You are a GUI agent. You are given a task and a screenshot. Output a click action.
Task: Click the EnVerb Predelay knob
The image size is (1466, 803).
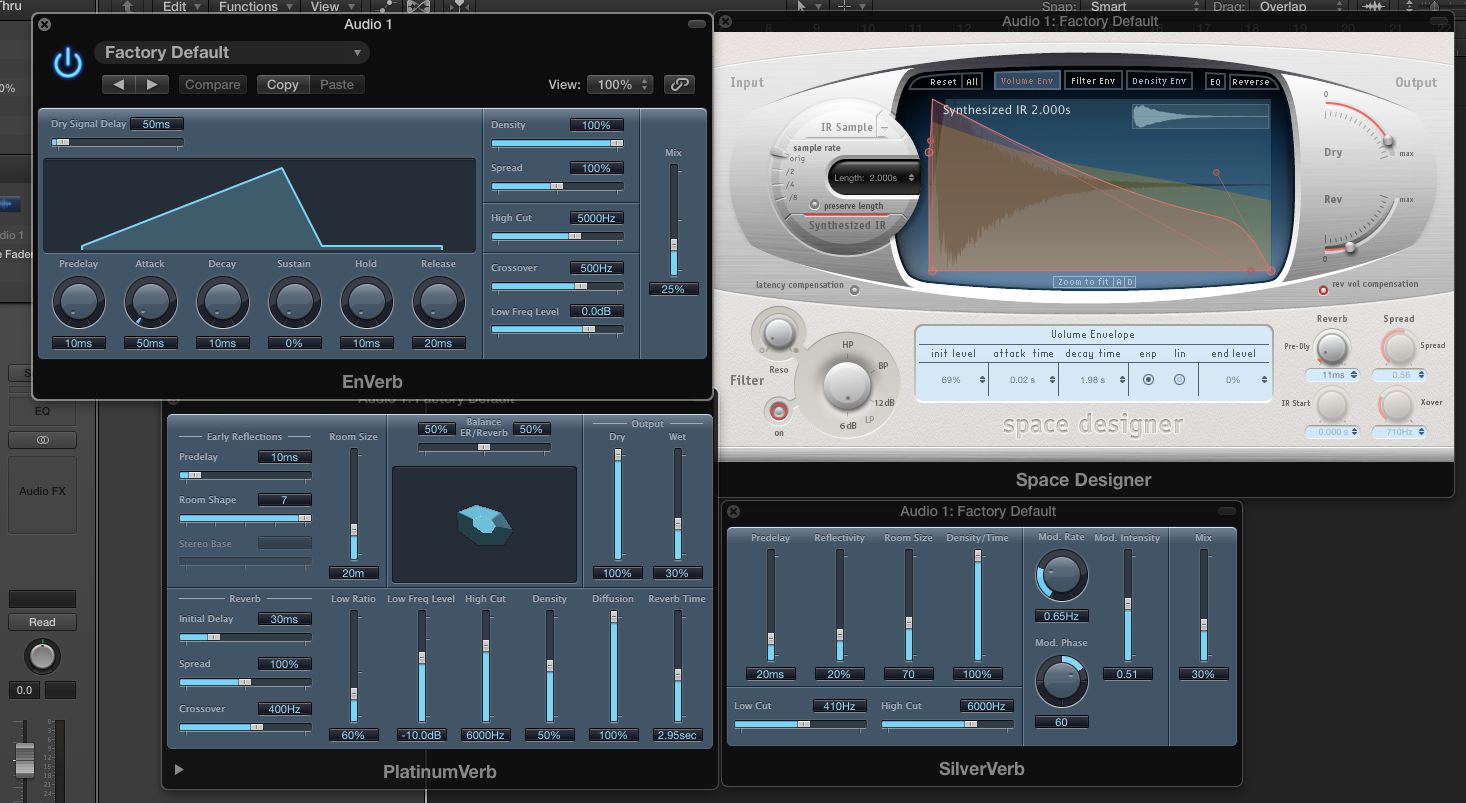[79, 301]
